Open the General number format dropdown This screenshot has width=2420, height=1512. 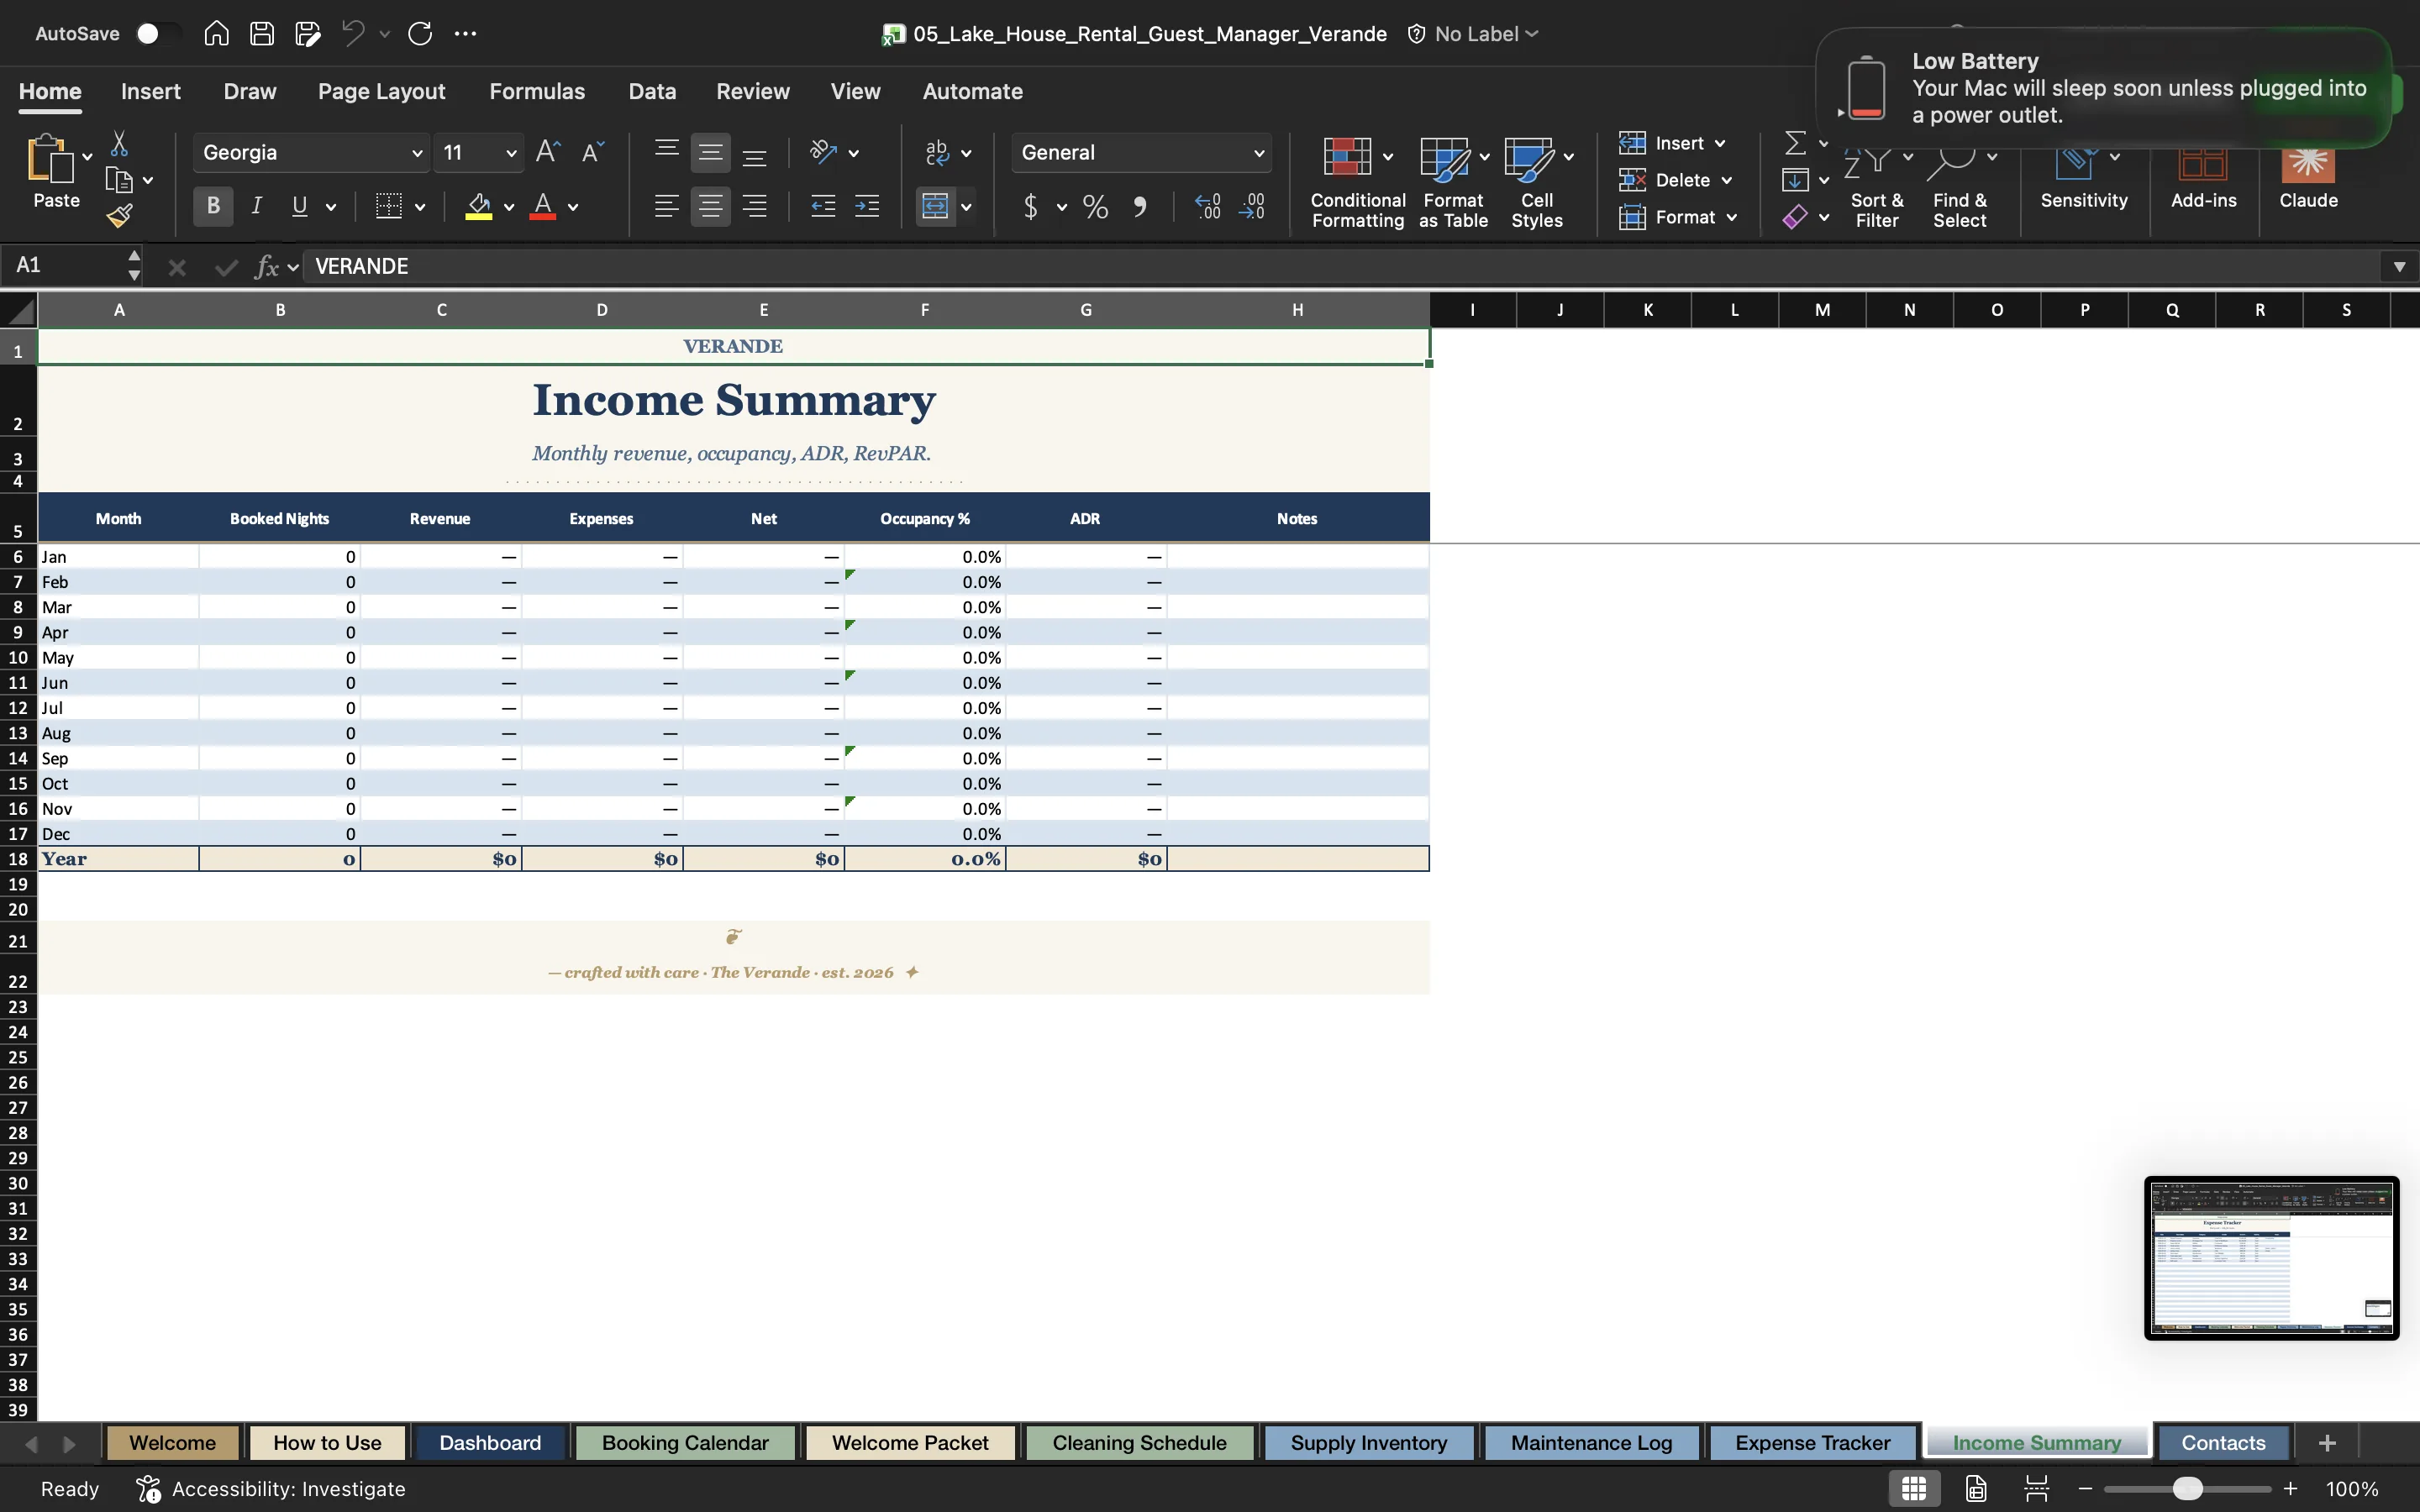click(x=1259, y=153)
